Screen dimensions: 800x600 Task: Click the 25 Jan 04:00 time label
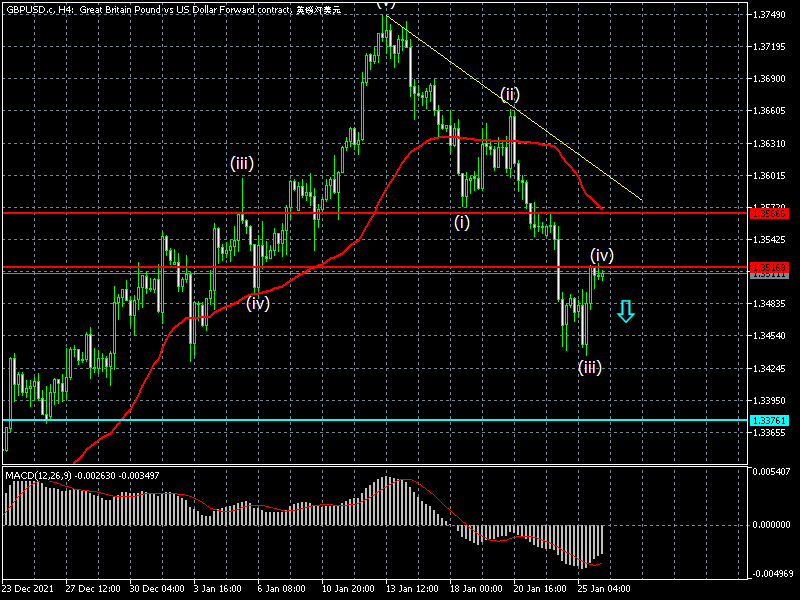point(604,589)
